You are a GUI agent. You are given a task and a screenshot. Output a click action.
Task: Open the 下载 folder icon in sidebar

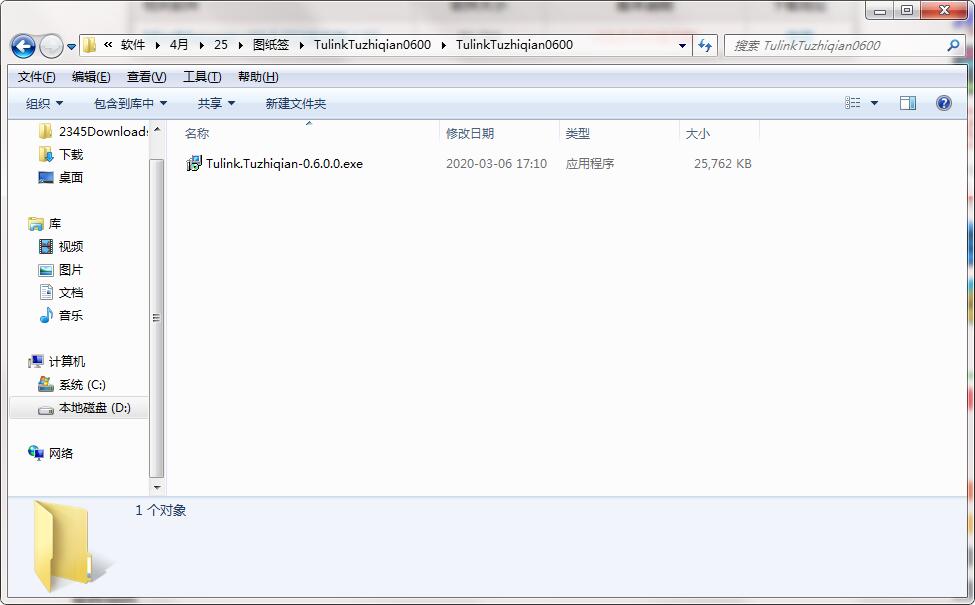[45, 154]
